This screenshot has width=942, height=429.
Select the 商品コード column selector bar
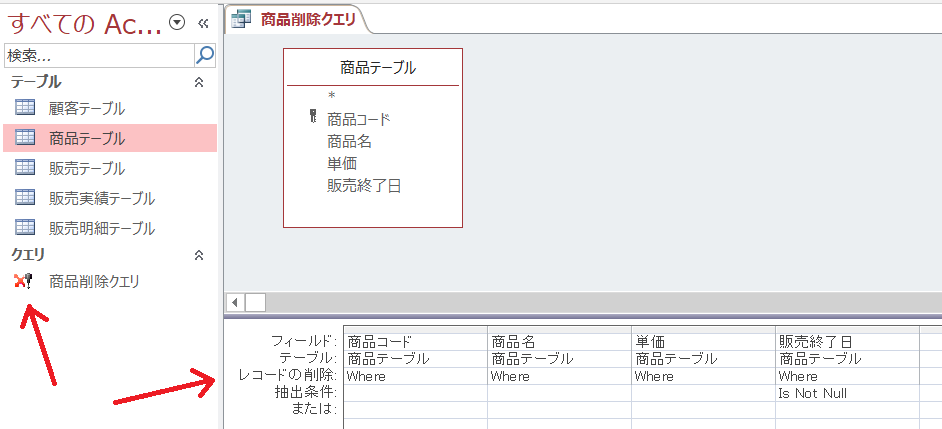click(x=415, y=330)
